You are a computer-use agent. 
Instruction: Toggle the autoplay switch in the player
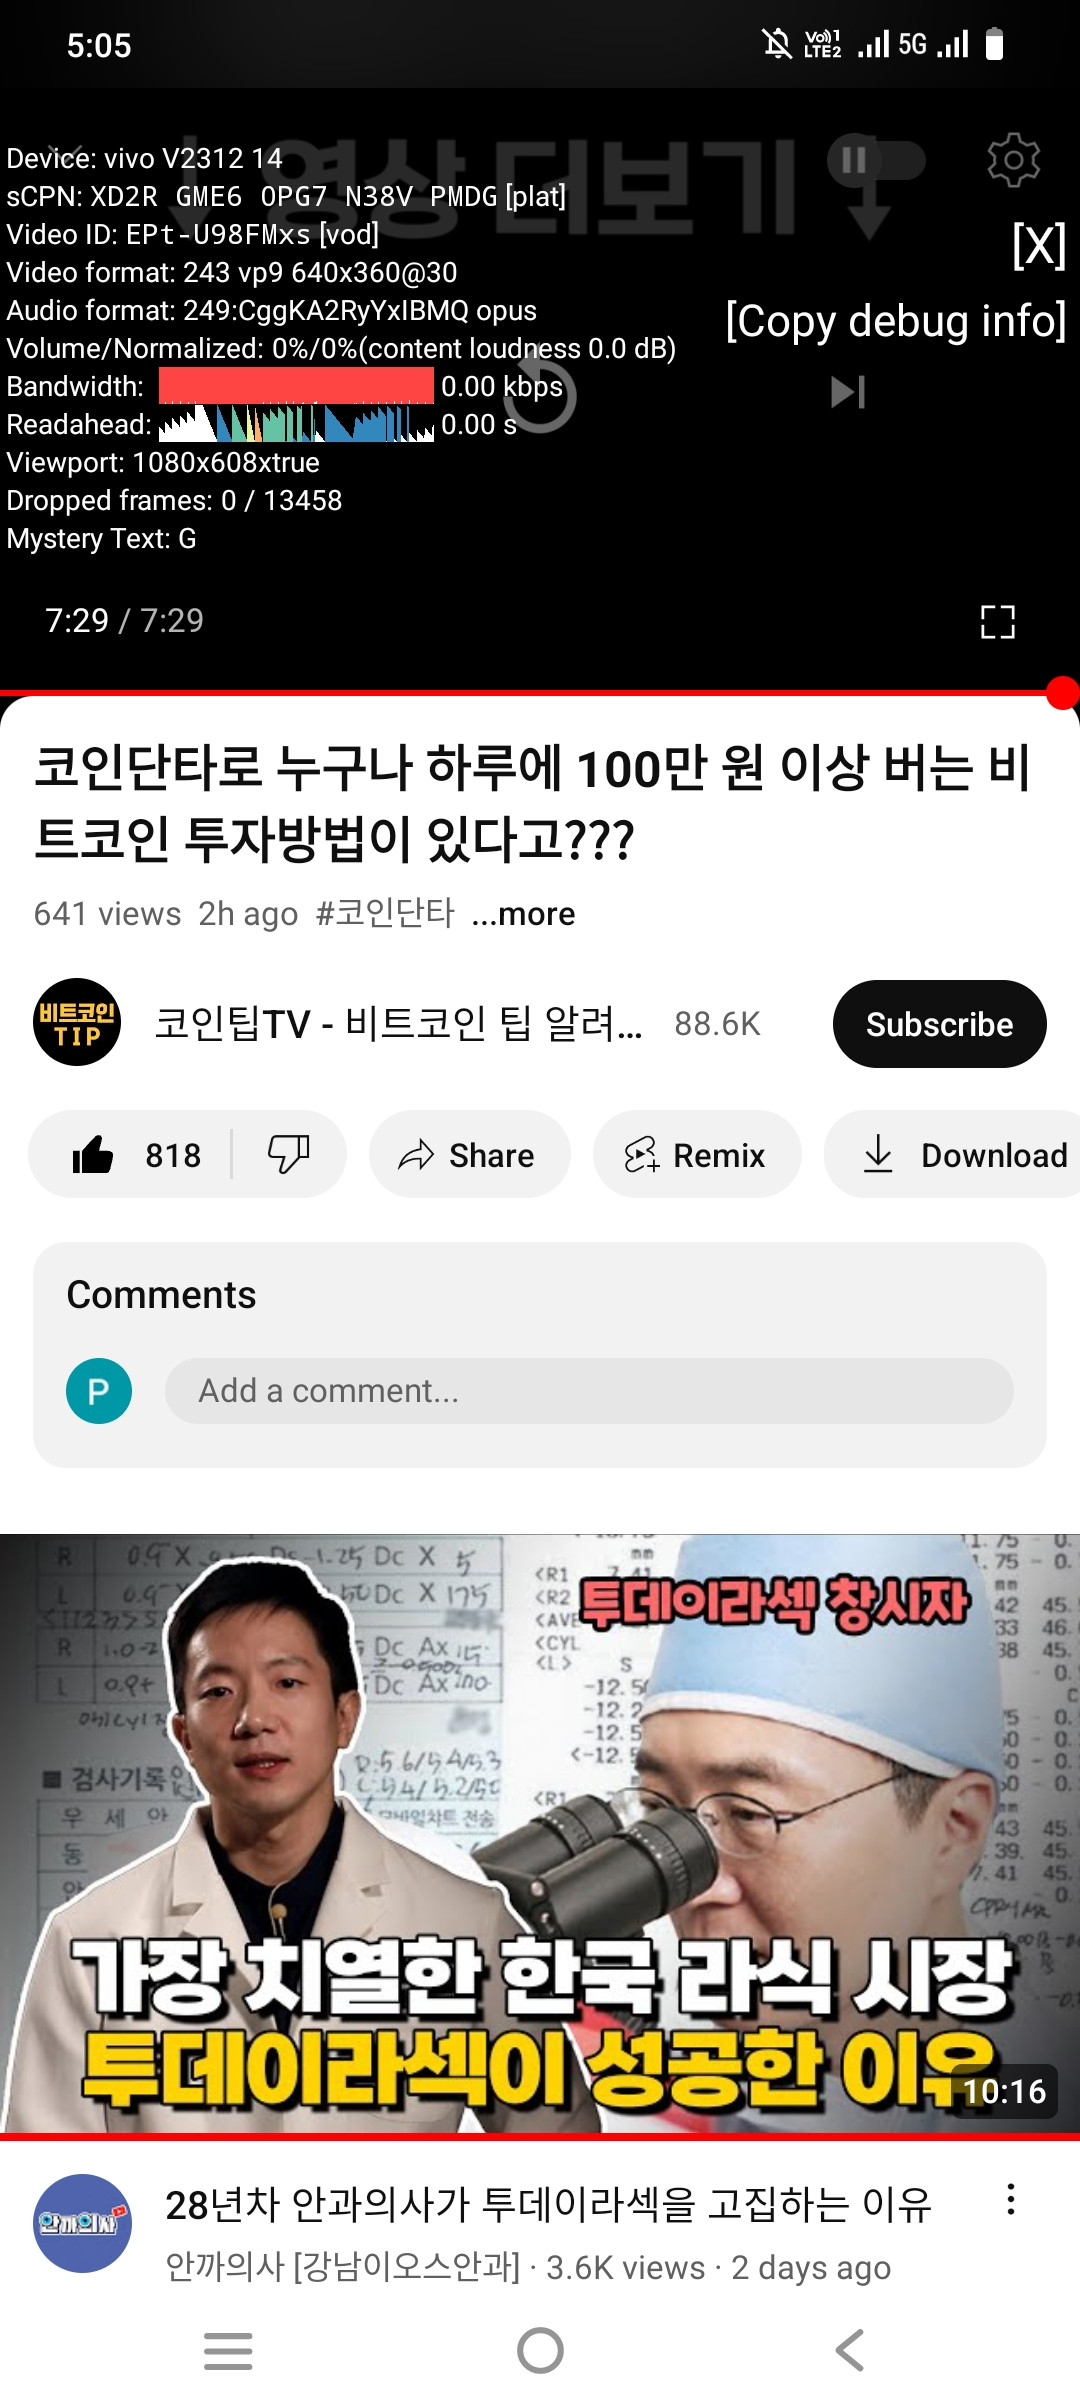pyautogui.click(x=876, y=160)
